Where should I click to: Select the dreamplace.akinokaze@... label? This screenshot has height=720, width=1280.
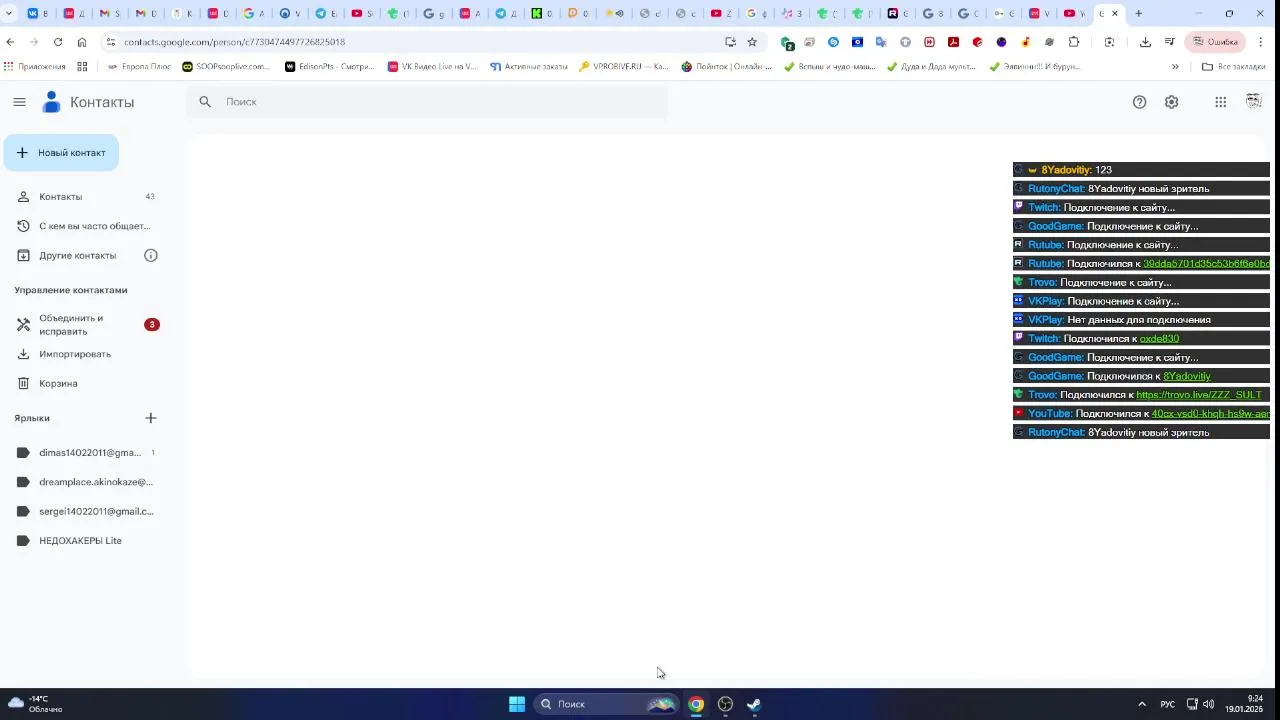[x=86, y=482]
